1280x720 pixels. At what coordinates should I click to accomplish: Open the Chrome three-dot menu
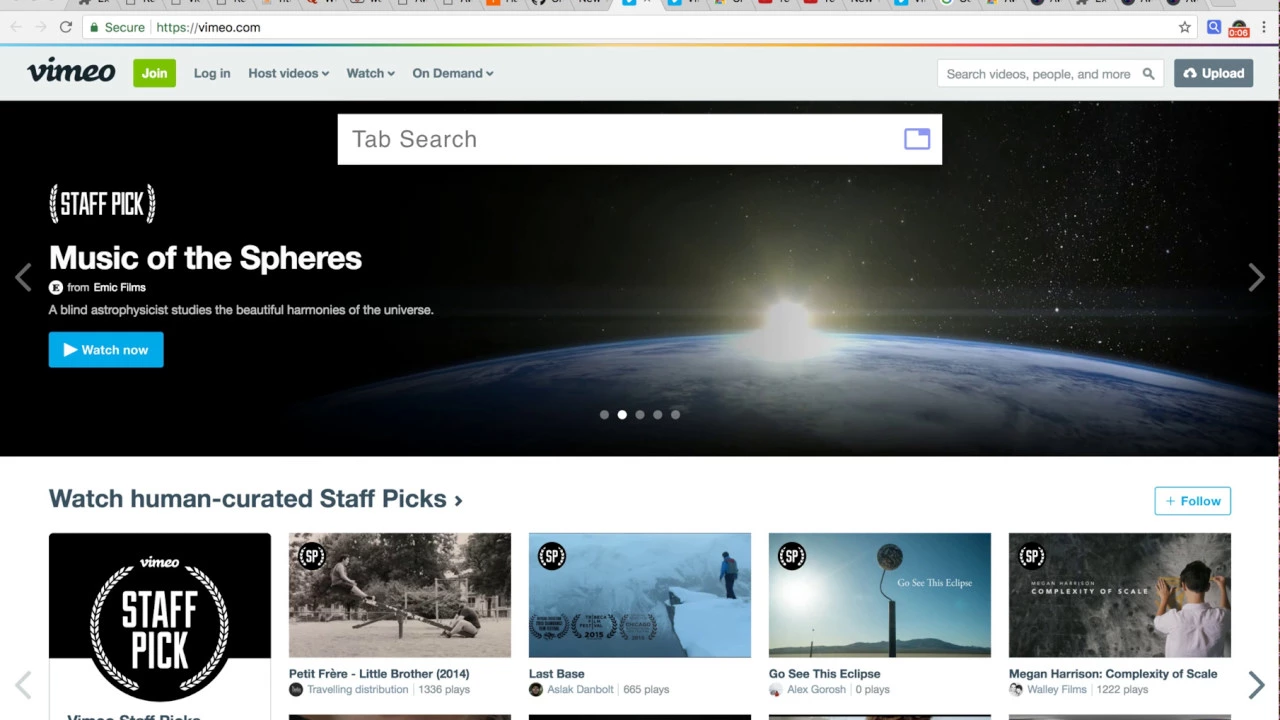click(1264, 27)
